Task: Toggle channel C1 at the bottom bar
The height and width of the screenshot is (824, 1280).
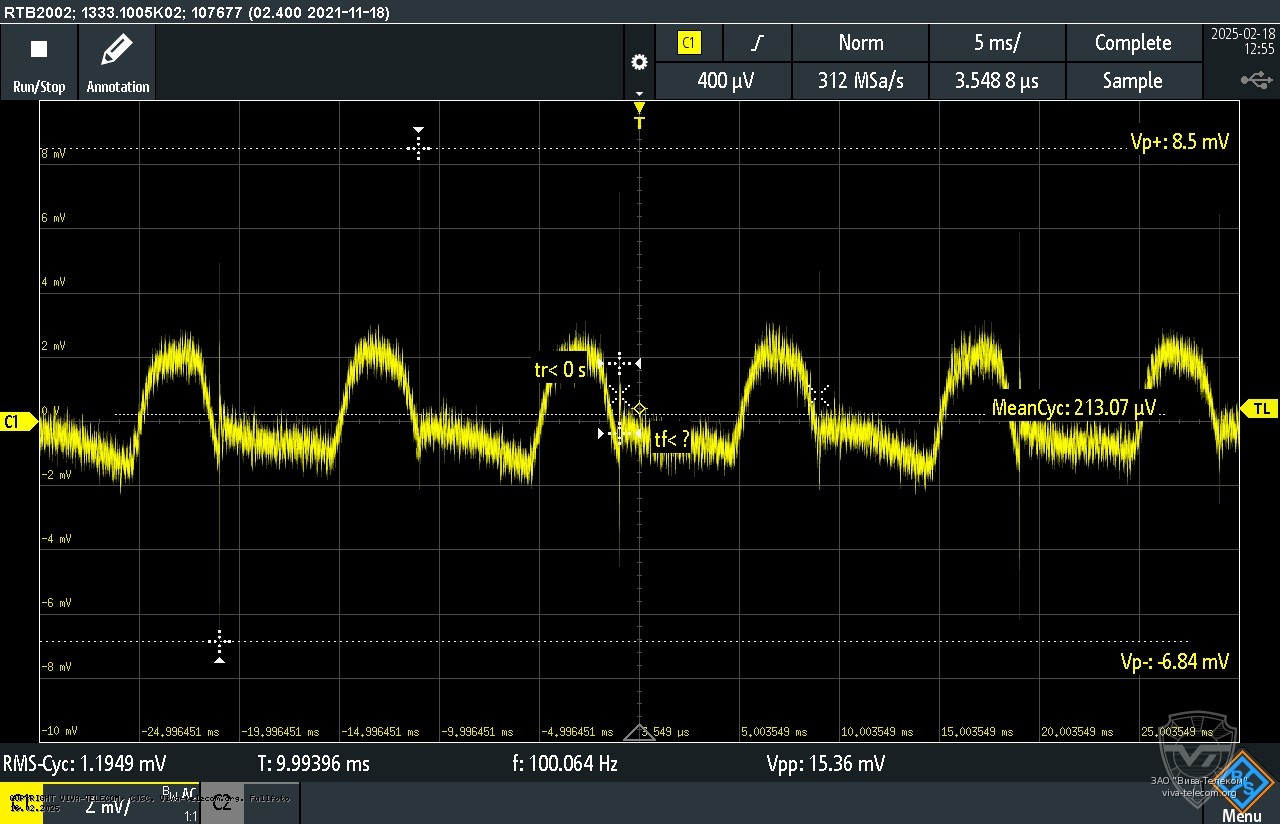Action: tap(22, 803)
